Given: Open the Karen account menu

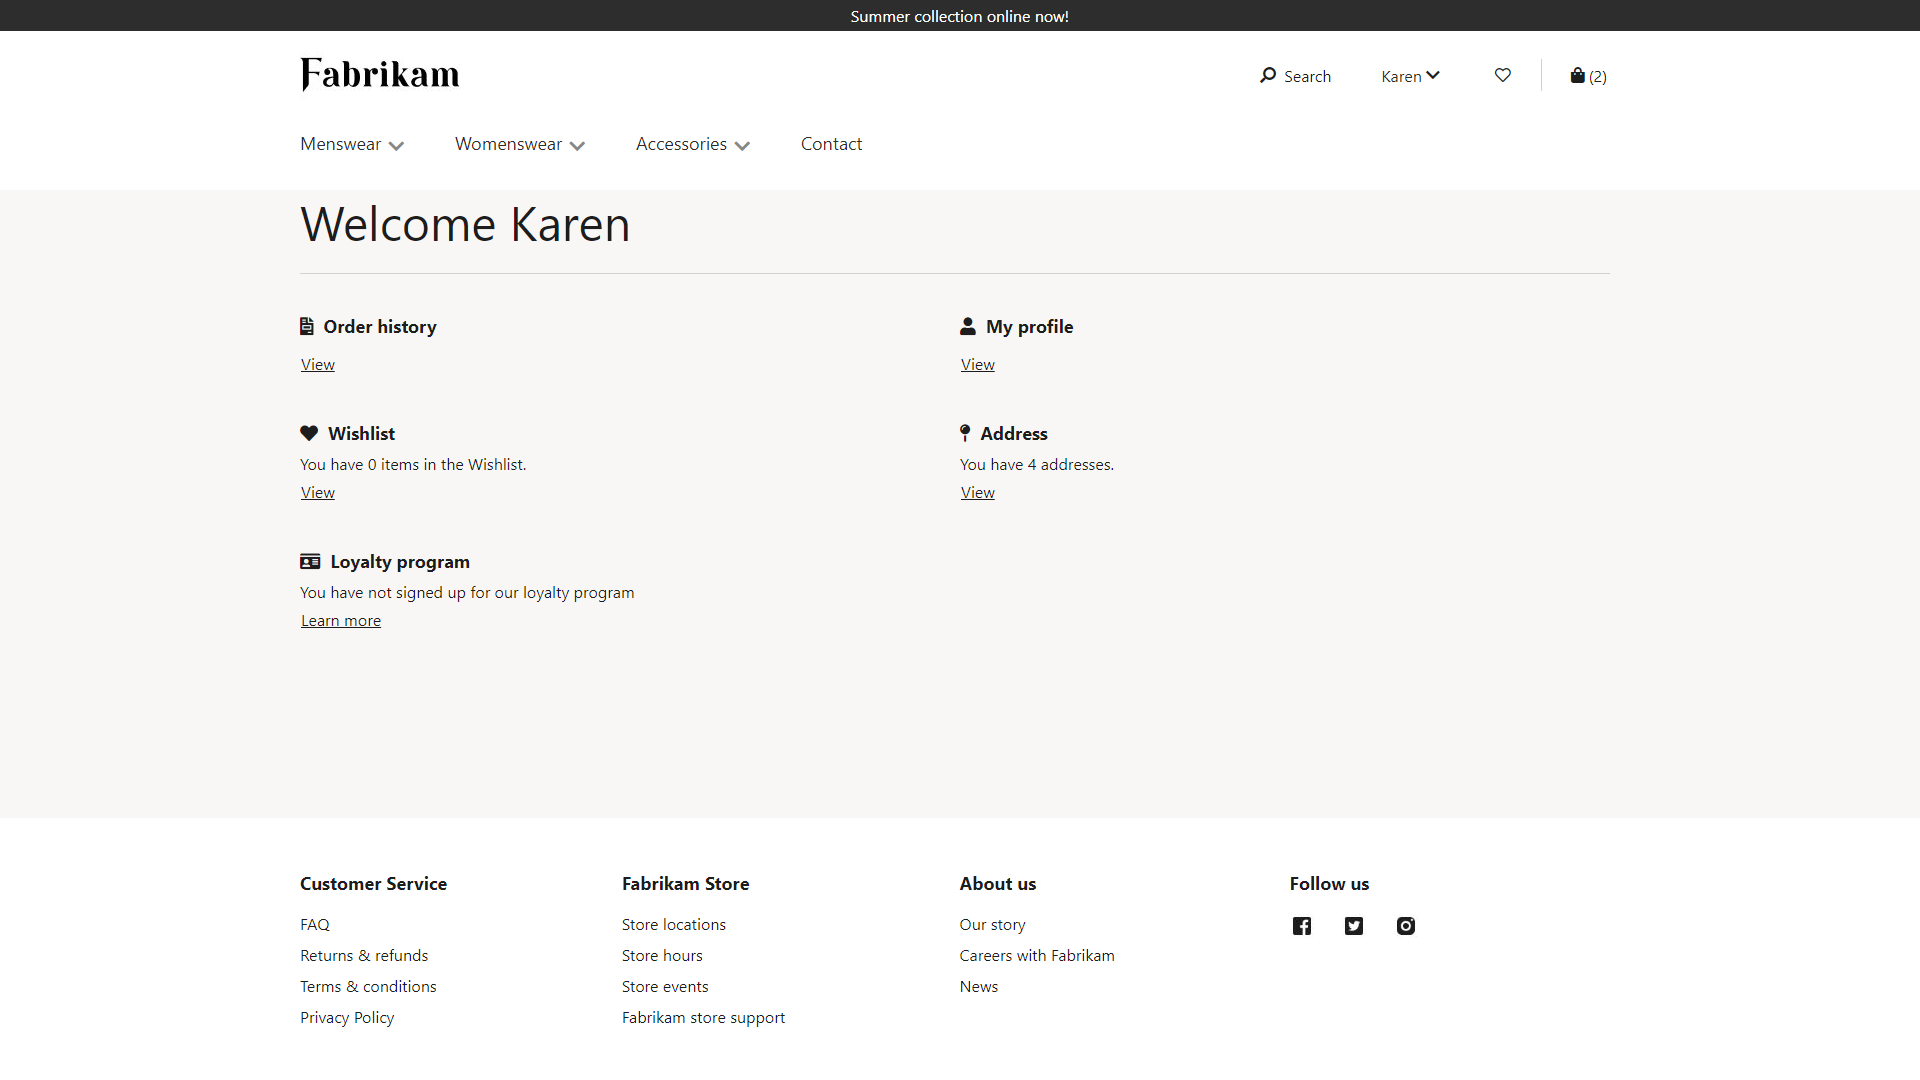Looking at the screenshot, I should click(x=1410, y=75).
